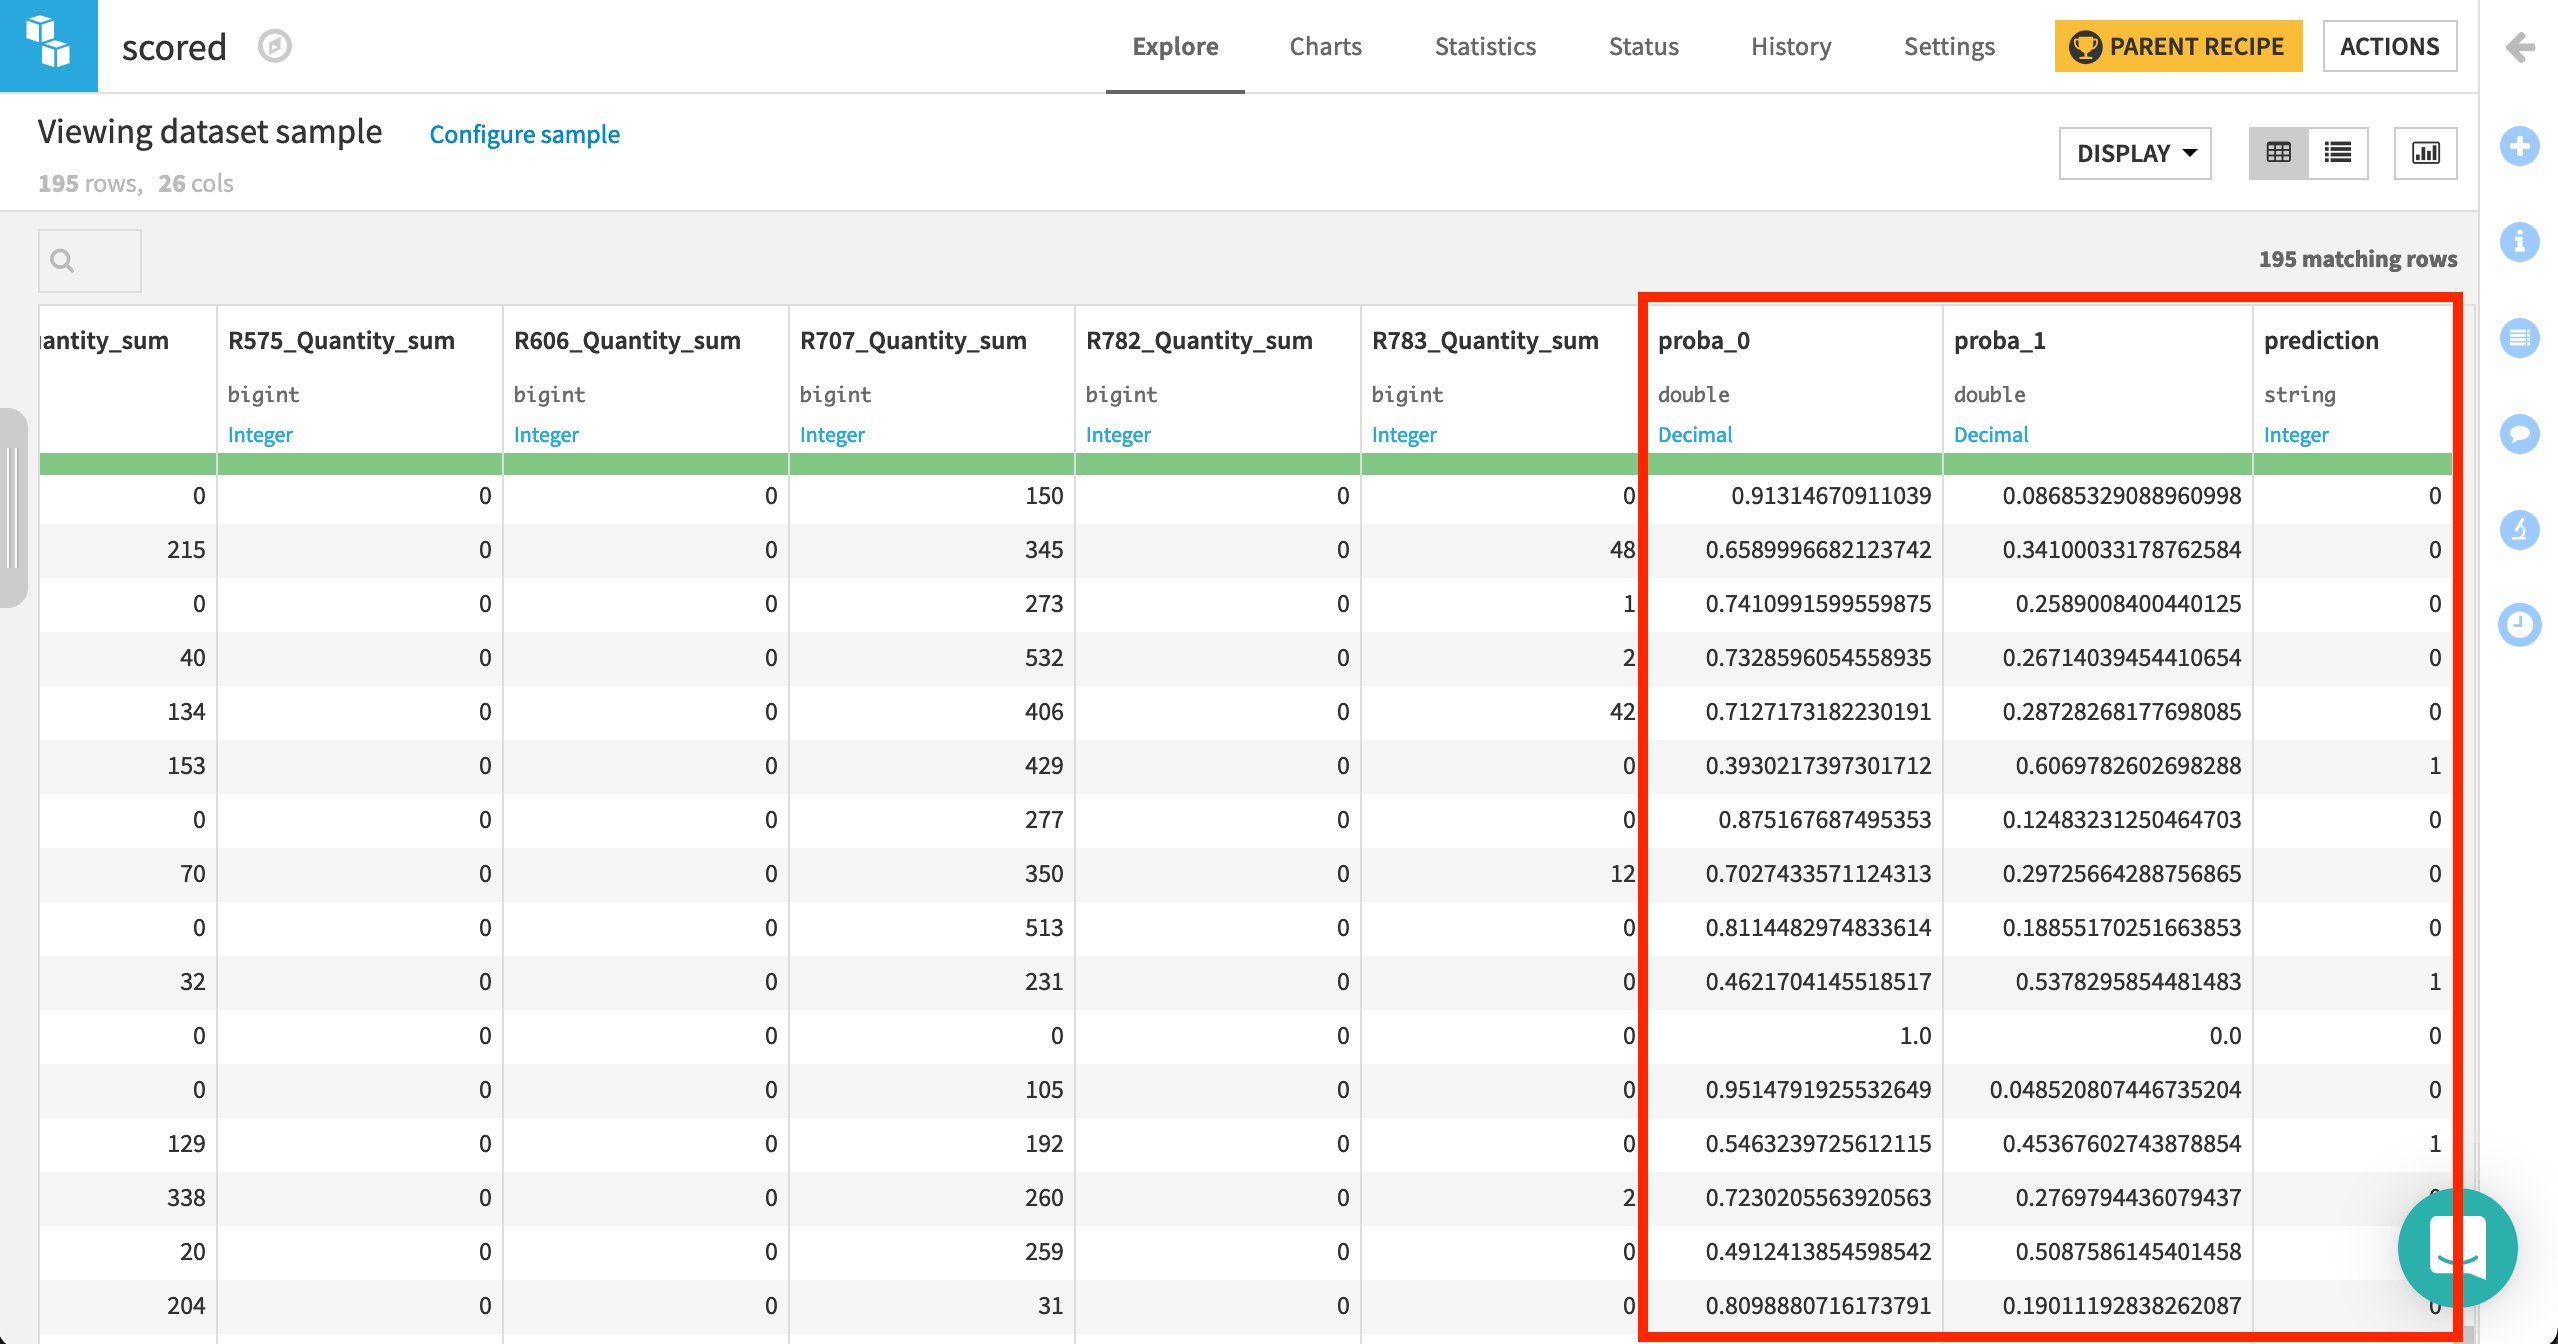The image size is (2558, 1344).
Task: Click the plus icon to add an item
Action: click(2520, 146)
